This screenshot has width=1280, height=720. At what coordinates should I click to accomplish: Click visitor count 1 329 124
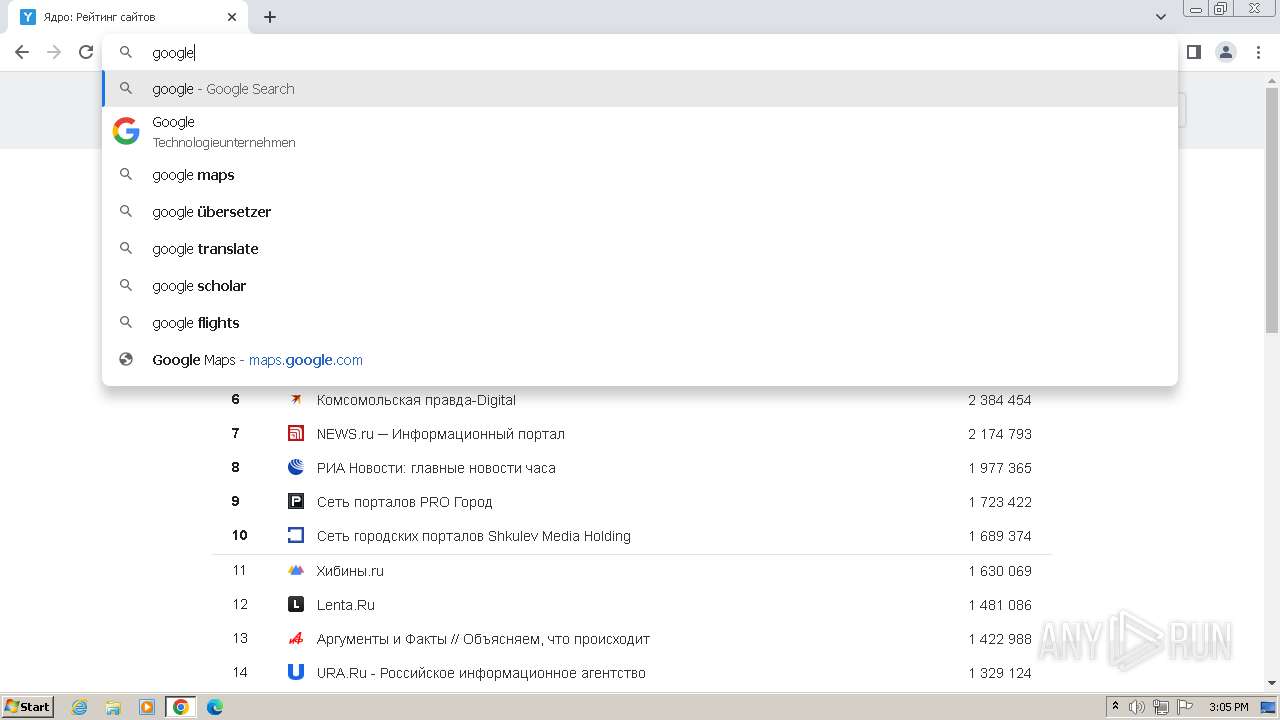(999, 673)
